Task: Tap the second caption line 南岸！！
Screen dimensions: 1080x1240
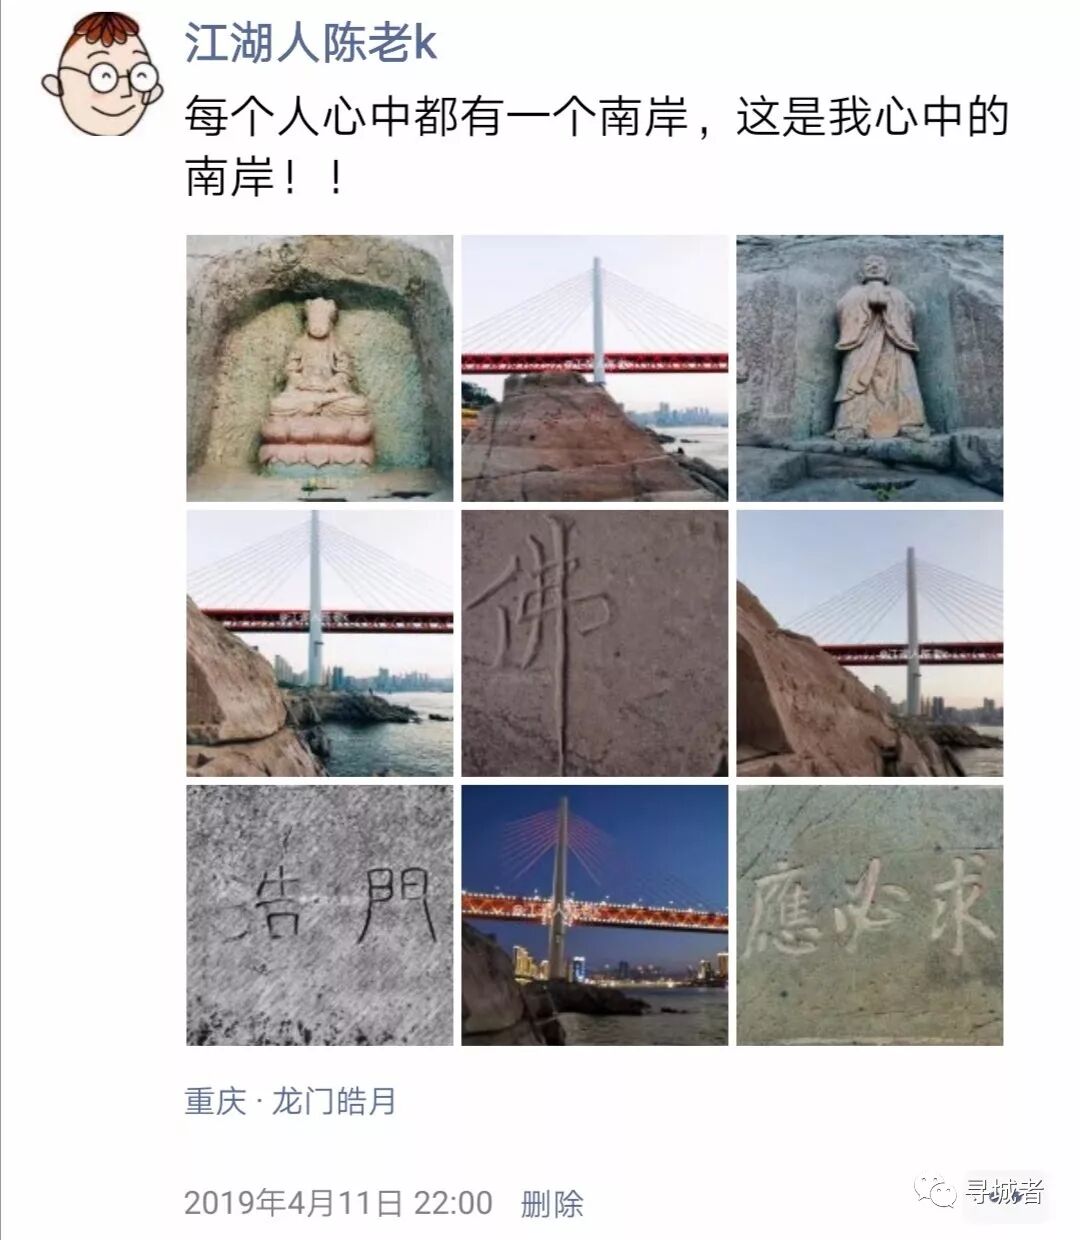Action: click(x=265, y=178)
